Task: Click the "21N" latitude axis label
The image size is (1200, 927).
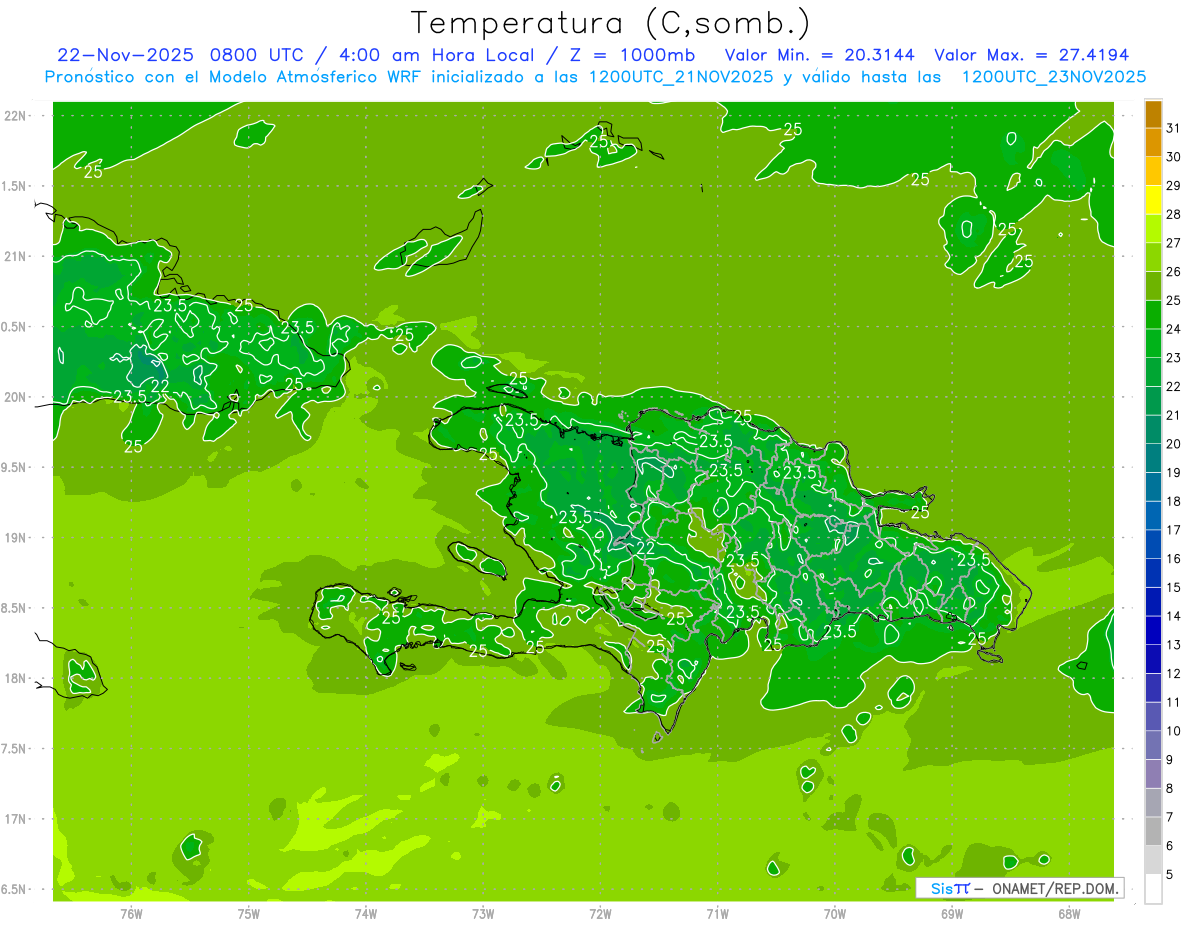Action: [16, 256]
